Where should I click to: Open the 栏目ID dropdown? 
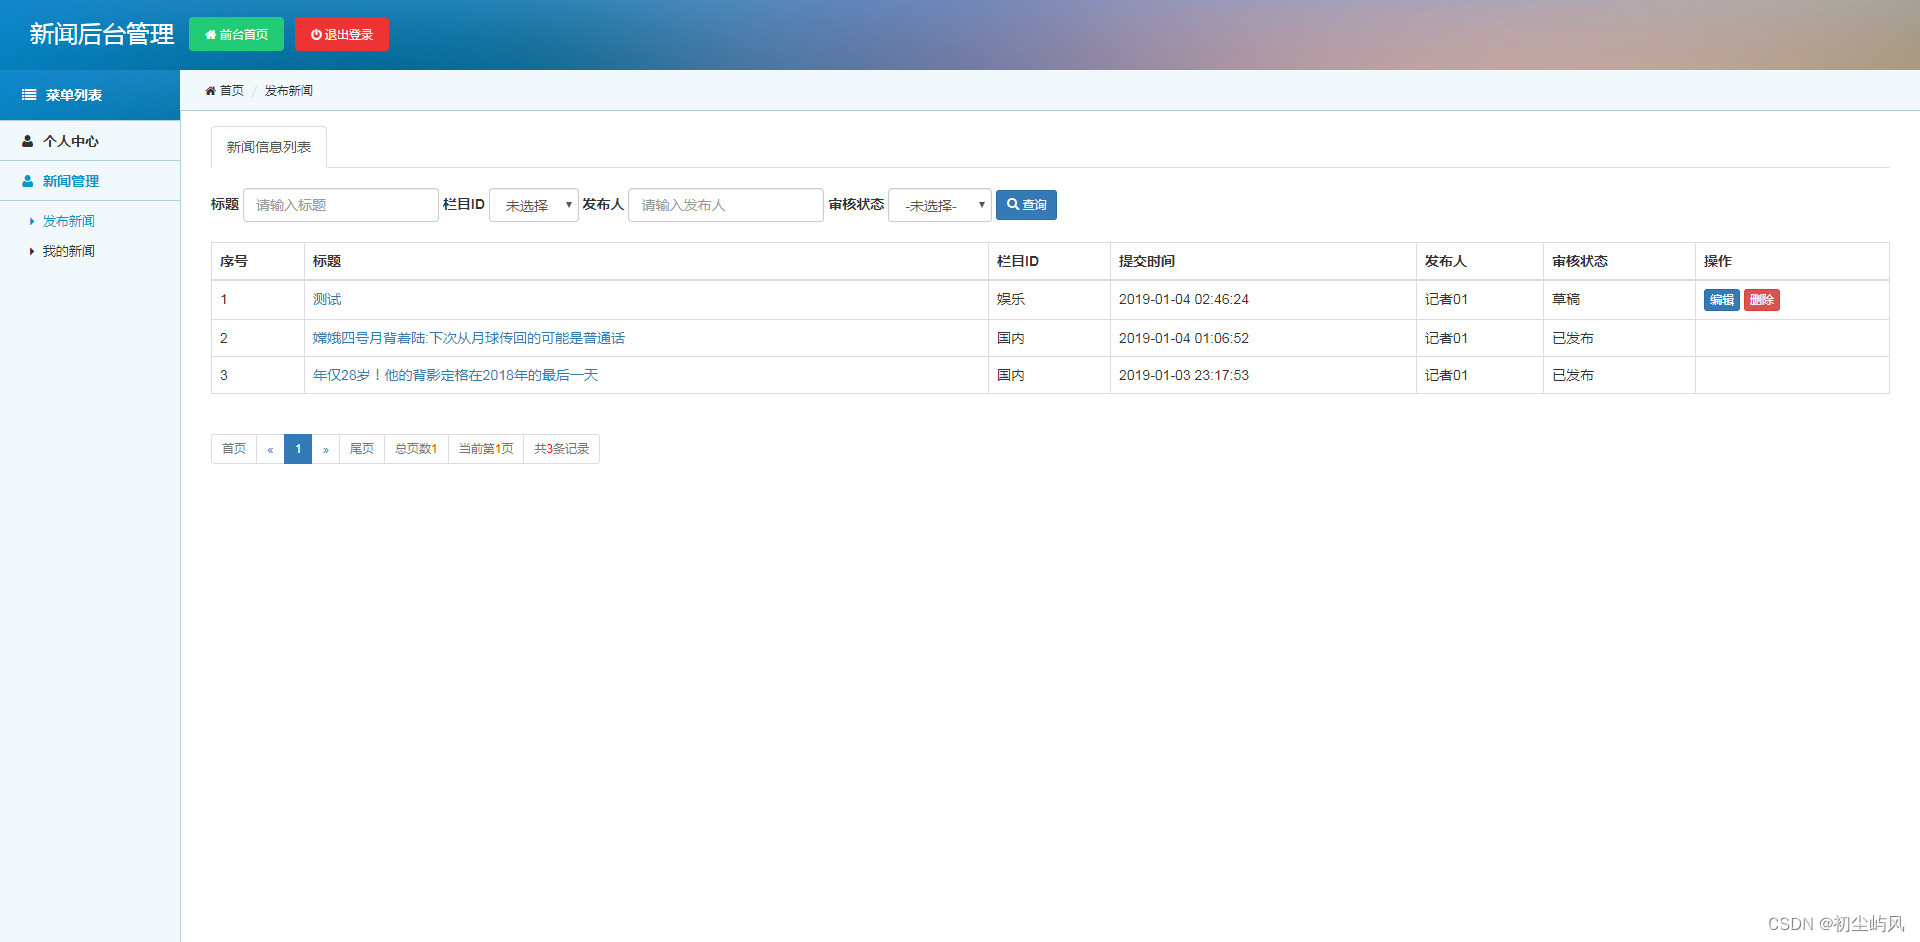534,205
